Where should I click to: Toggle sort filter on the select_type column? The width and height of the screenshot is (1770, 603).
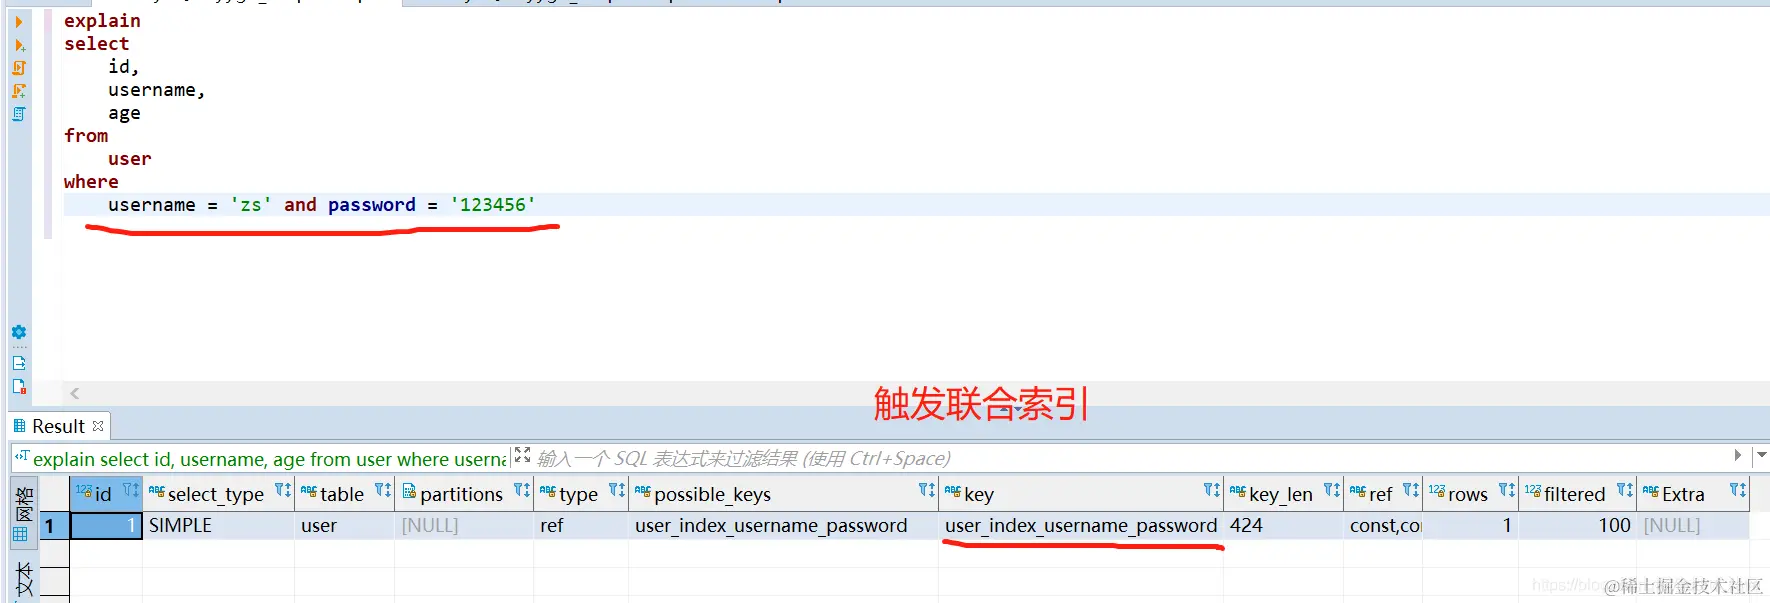[283, 490]
